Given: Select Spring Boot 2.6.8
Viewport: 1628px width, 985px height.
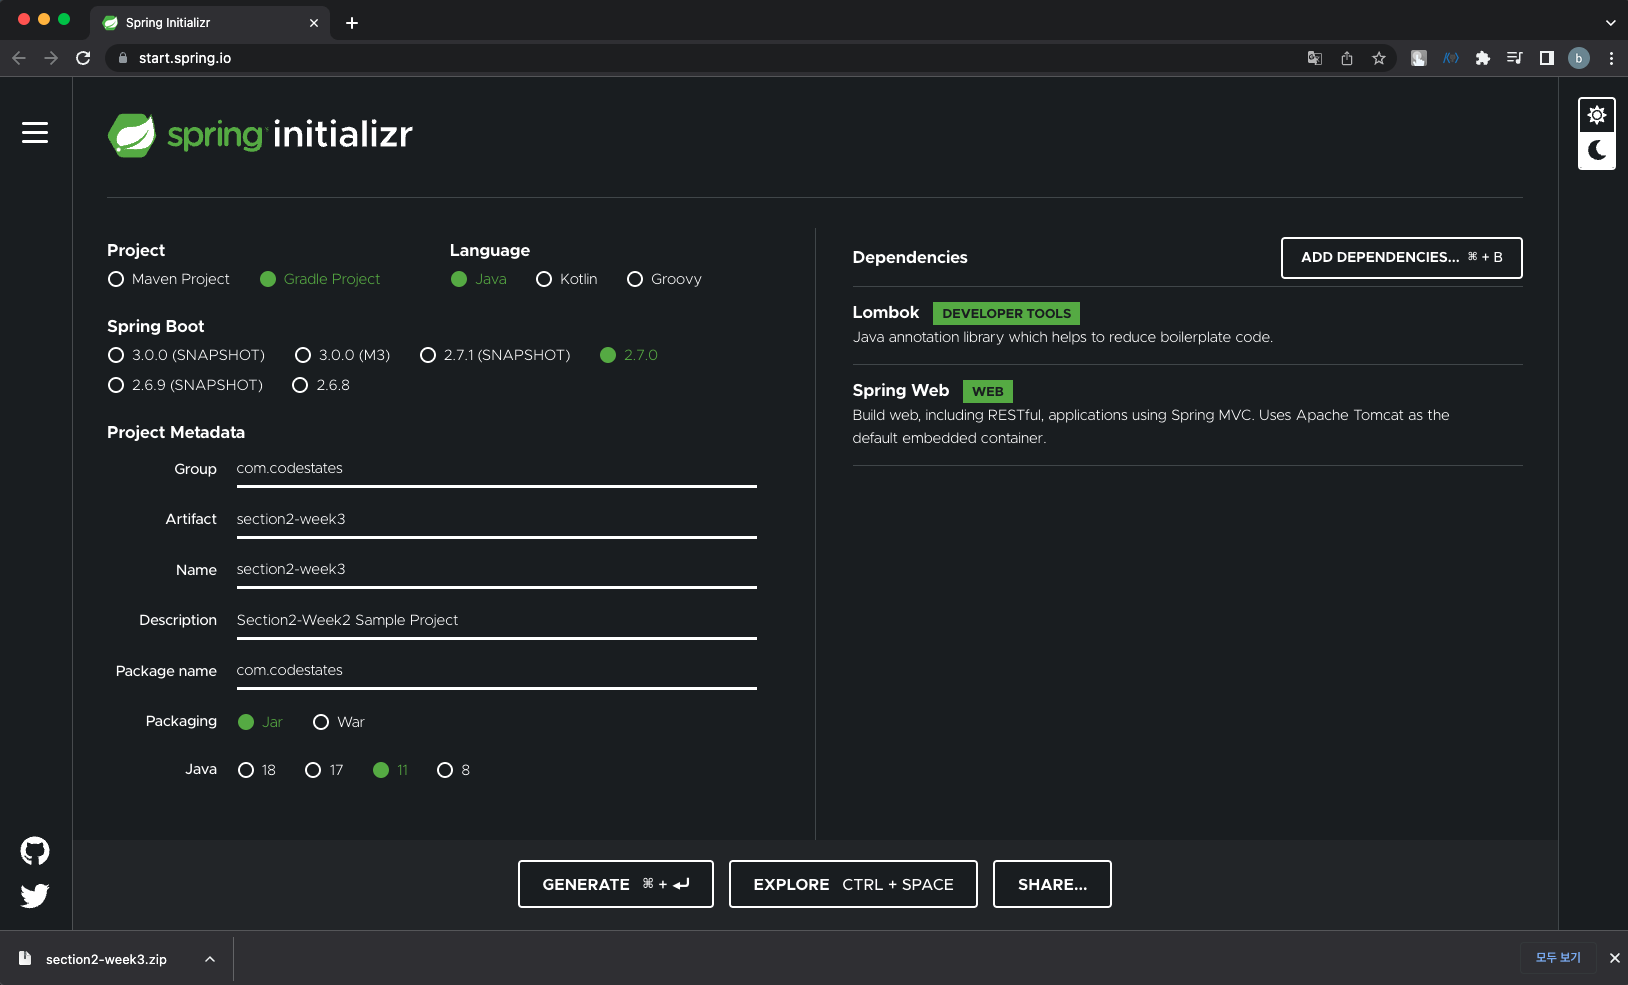Looking at the screenshot, I should pos(320,385).
